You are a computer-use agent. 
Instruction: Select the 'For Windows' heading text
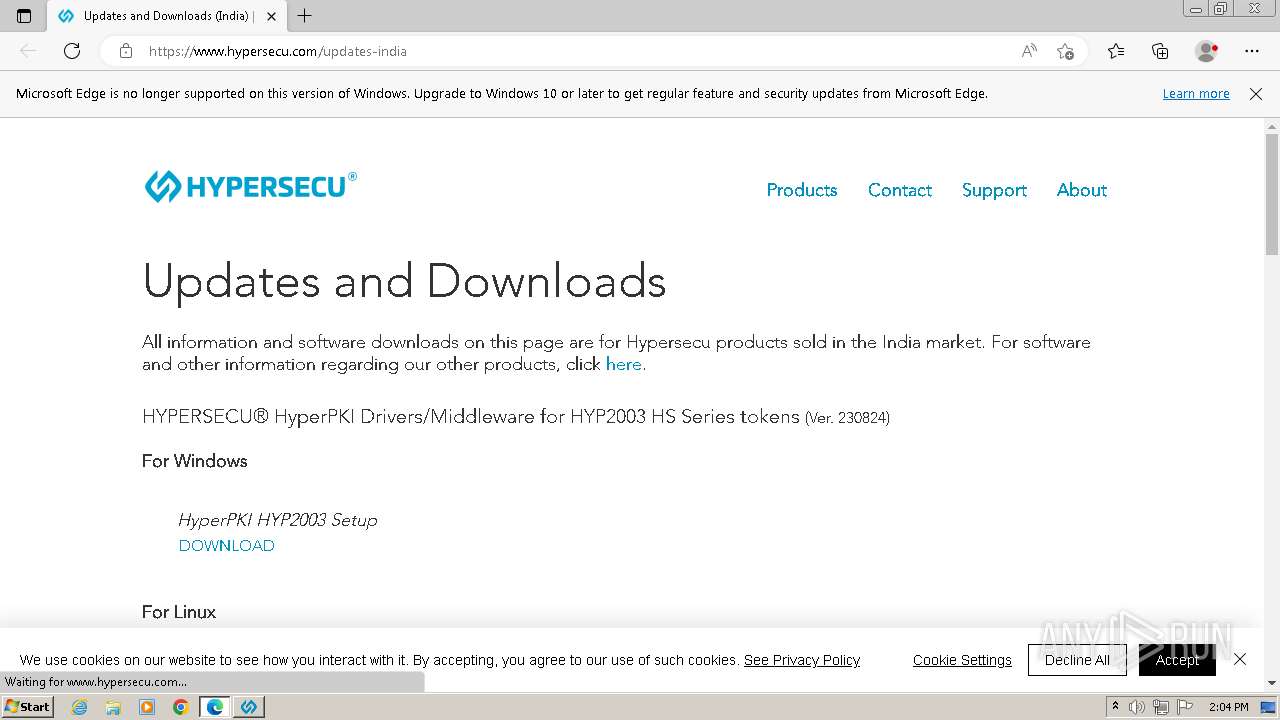[195, 461]
